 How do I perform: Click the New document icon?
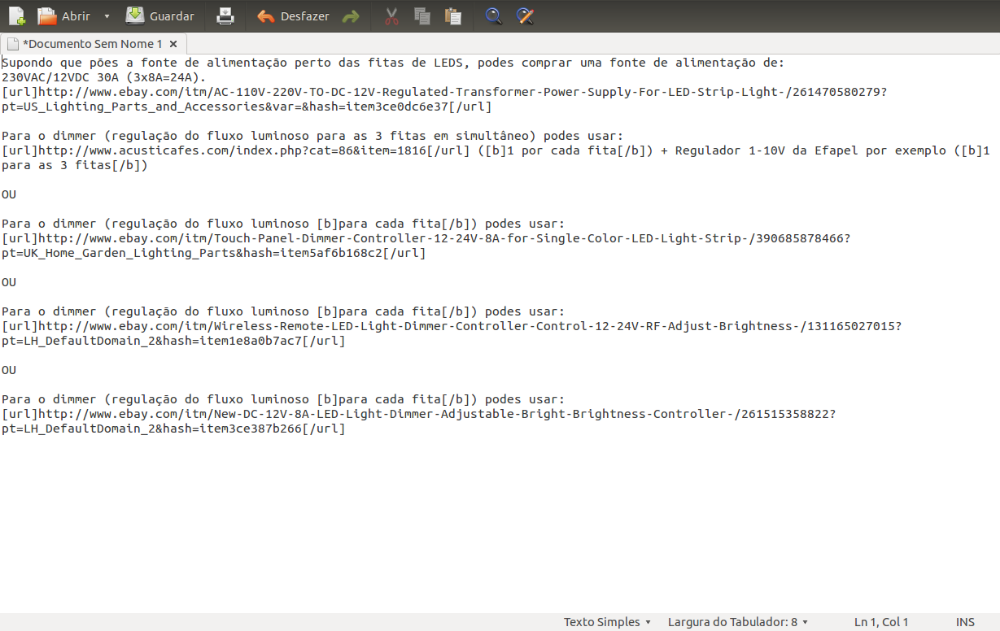pyautogui.click(x=17, y=16)
